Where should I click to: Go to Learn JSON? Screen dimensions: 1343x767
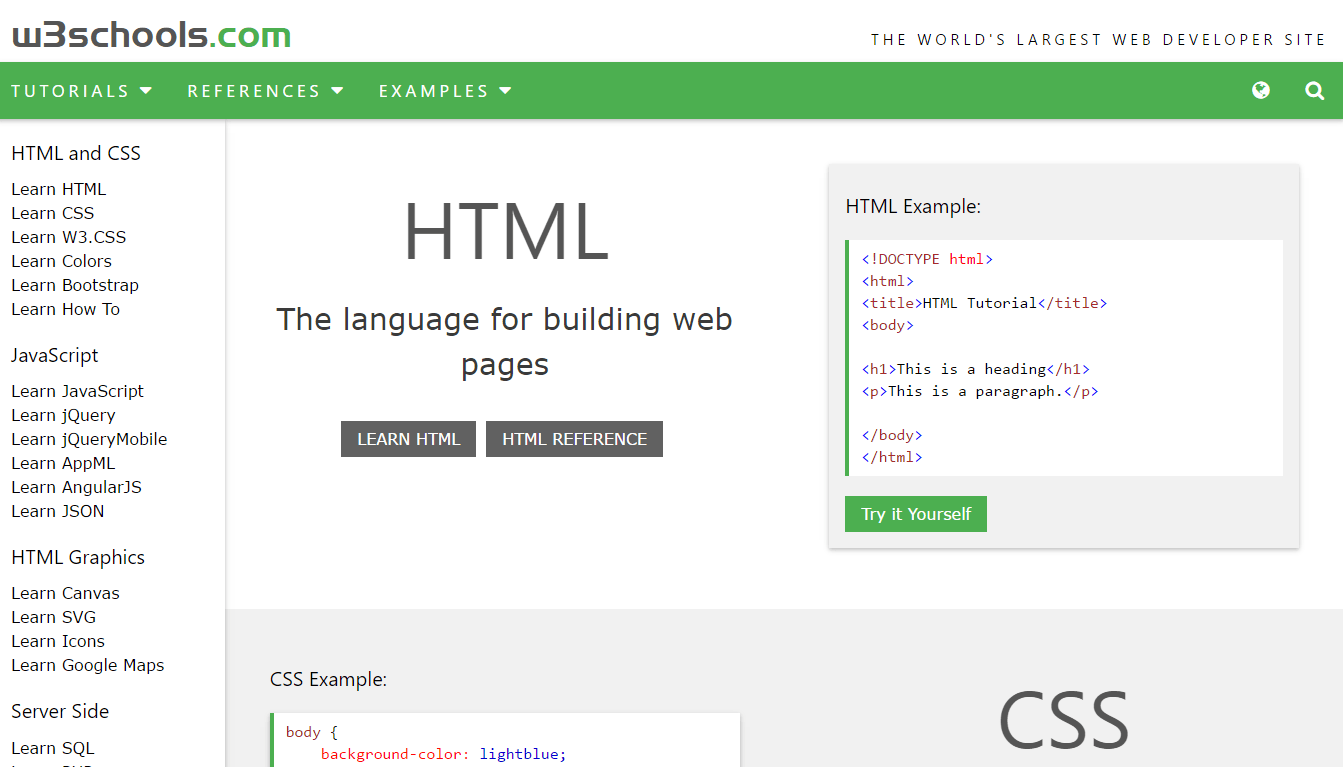click(x=58, y=511)
